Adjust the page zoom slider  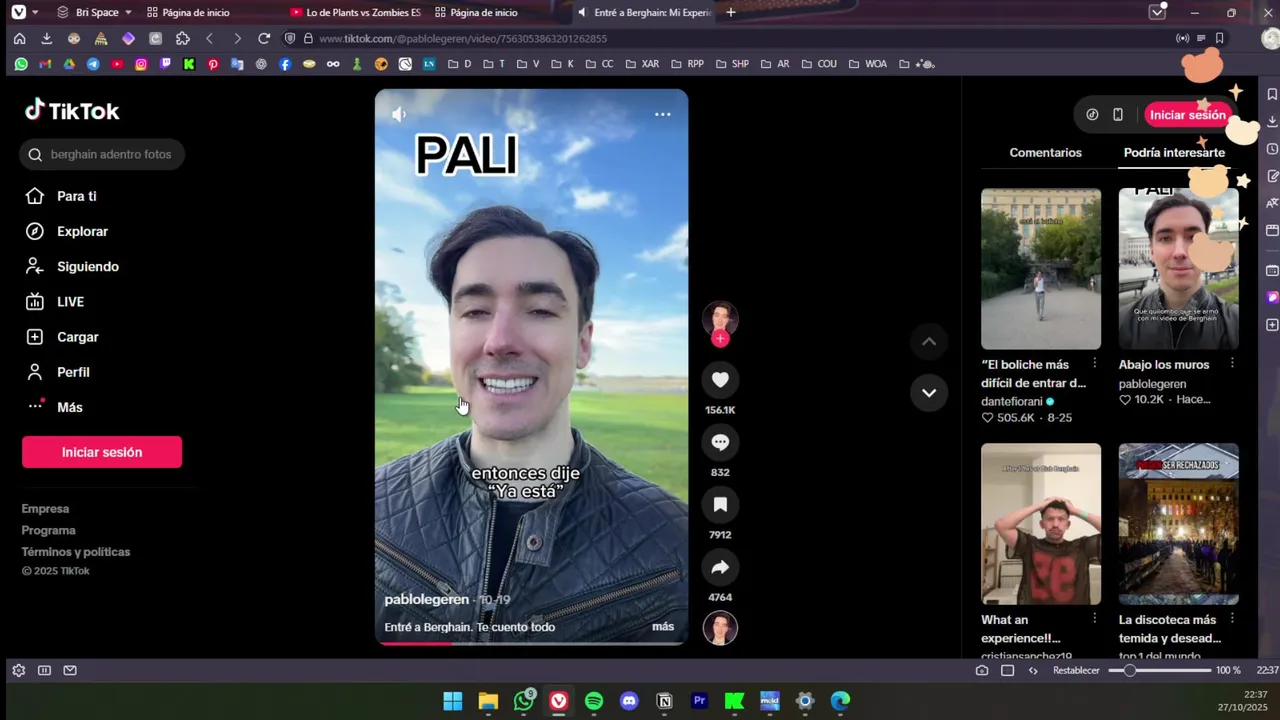pos(1160,670)
